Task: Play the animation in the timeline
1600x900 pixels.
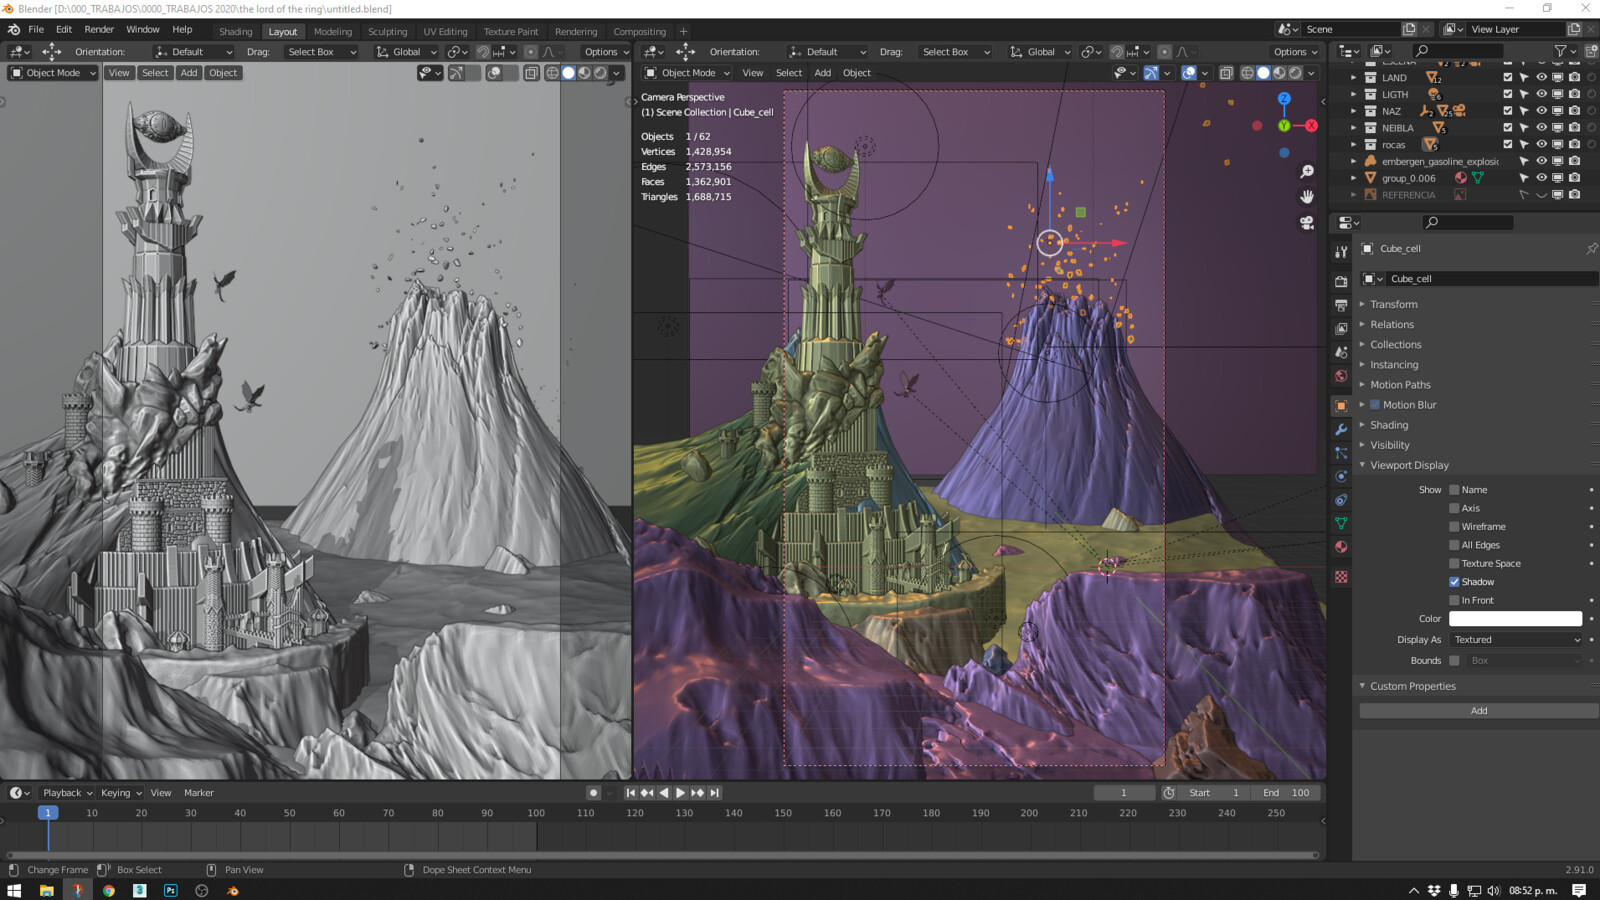Action: tap(680, 793)
